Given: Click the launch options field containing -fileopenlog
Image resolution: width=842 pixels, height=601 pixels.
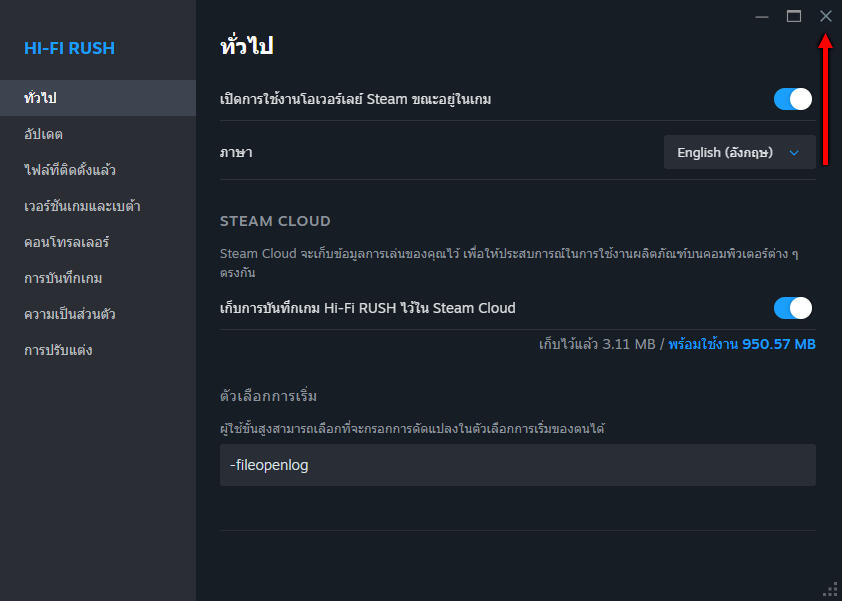Looking at the screenshot, I should [x=517, y=465].
